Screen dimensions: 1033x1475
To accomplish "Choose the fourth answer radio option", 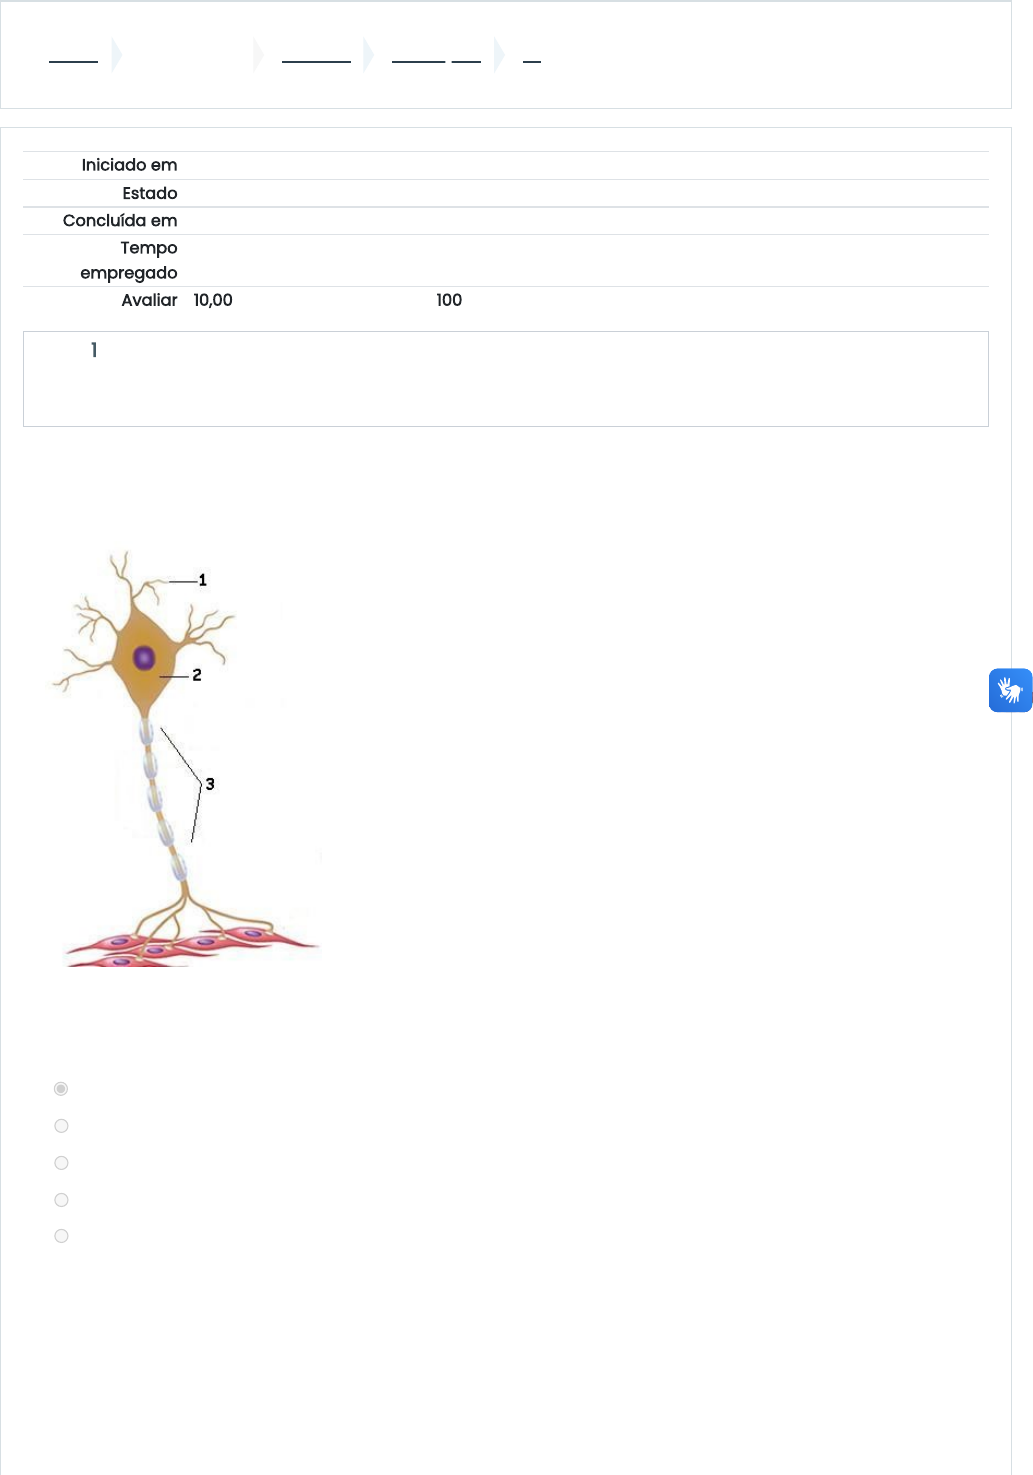I will 61,1200.
